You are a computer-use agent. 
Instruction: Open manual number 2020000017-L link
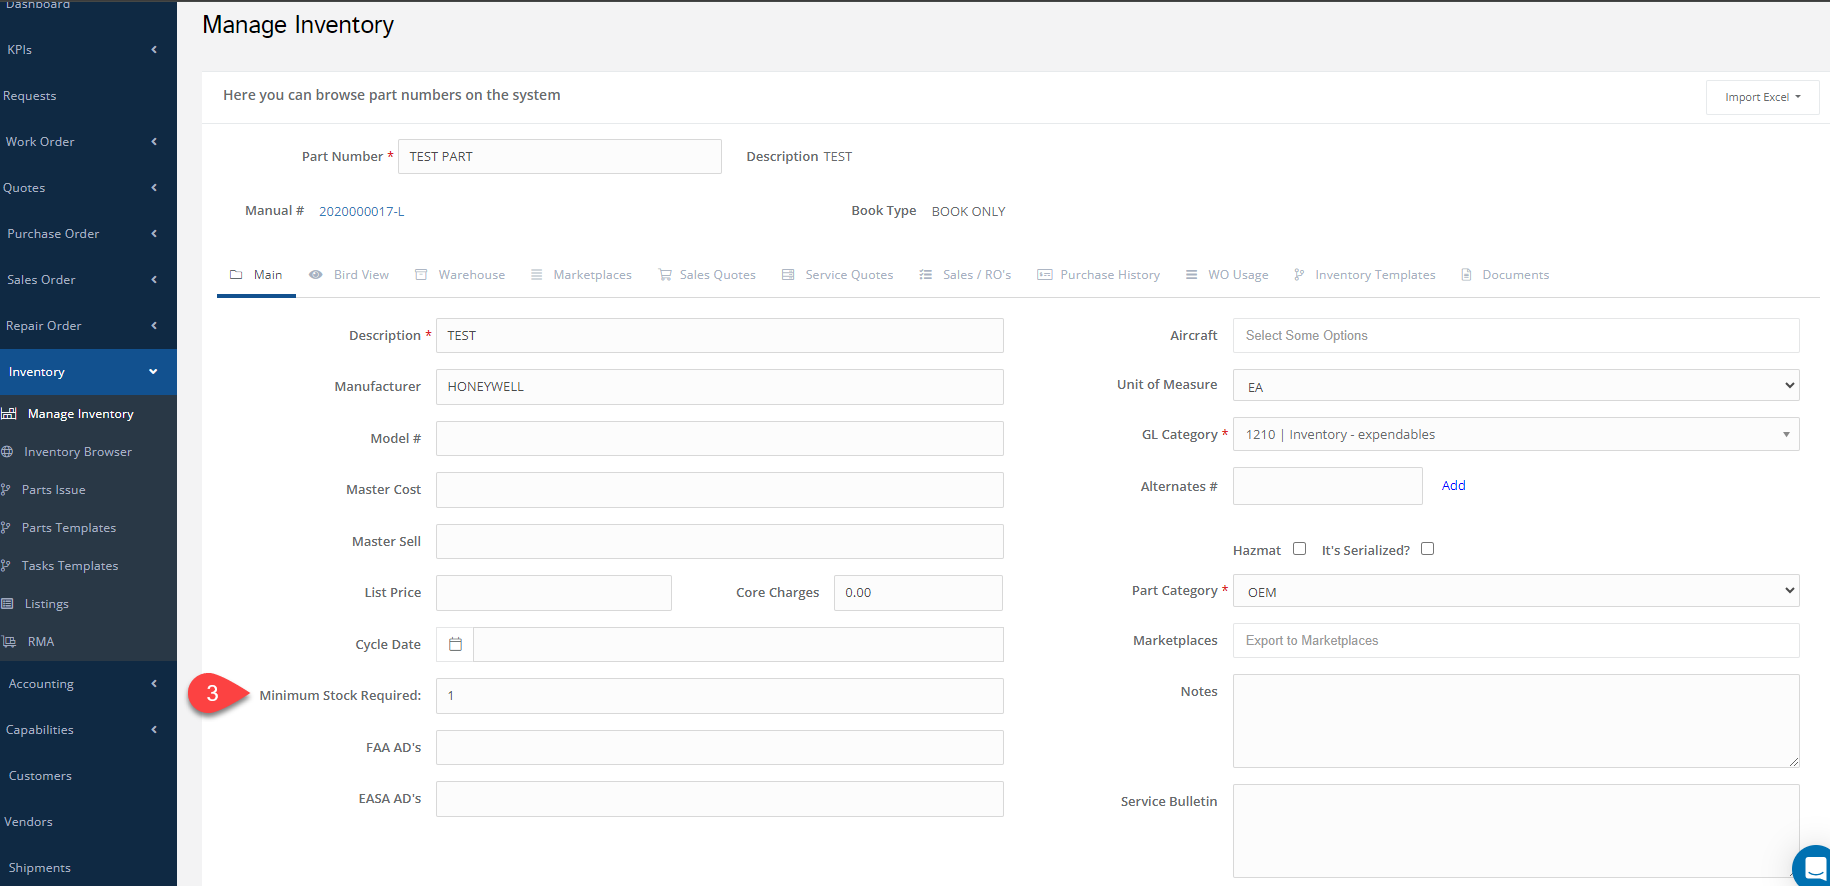(362, 212)
